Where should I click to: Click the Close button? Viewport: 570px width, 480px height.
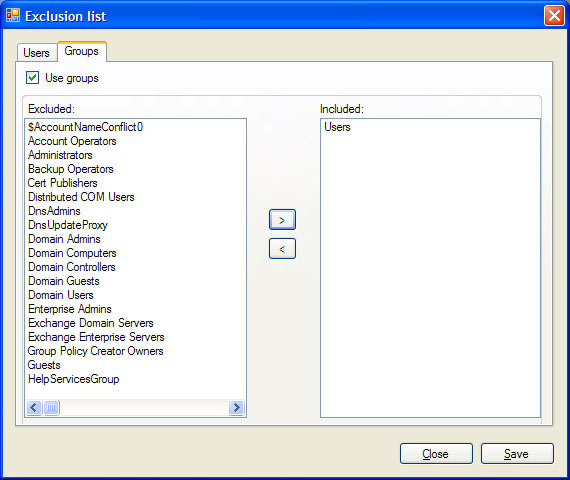(x=436, y=453)
